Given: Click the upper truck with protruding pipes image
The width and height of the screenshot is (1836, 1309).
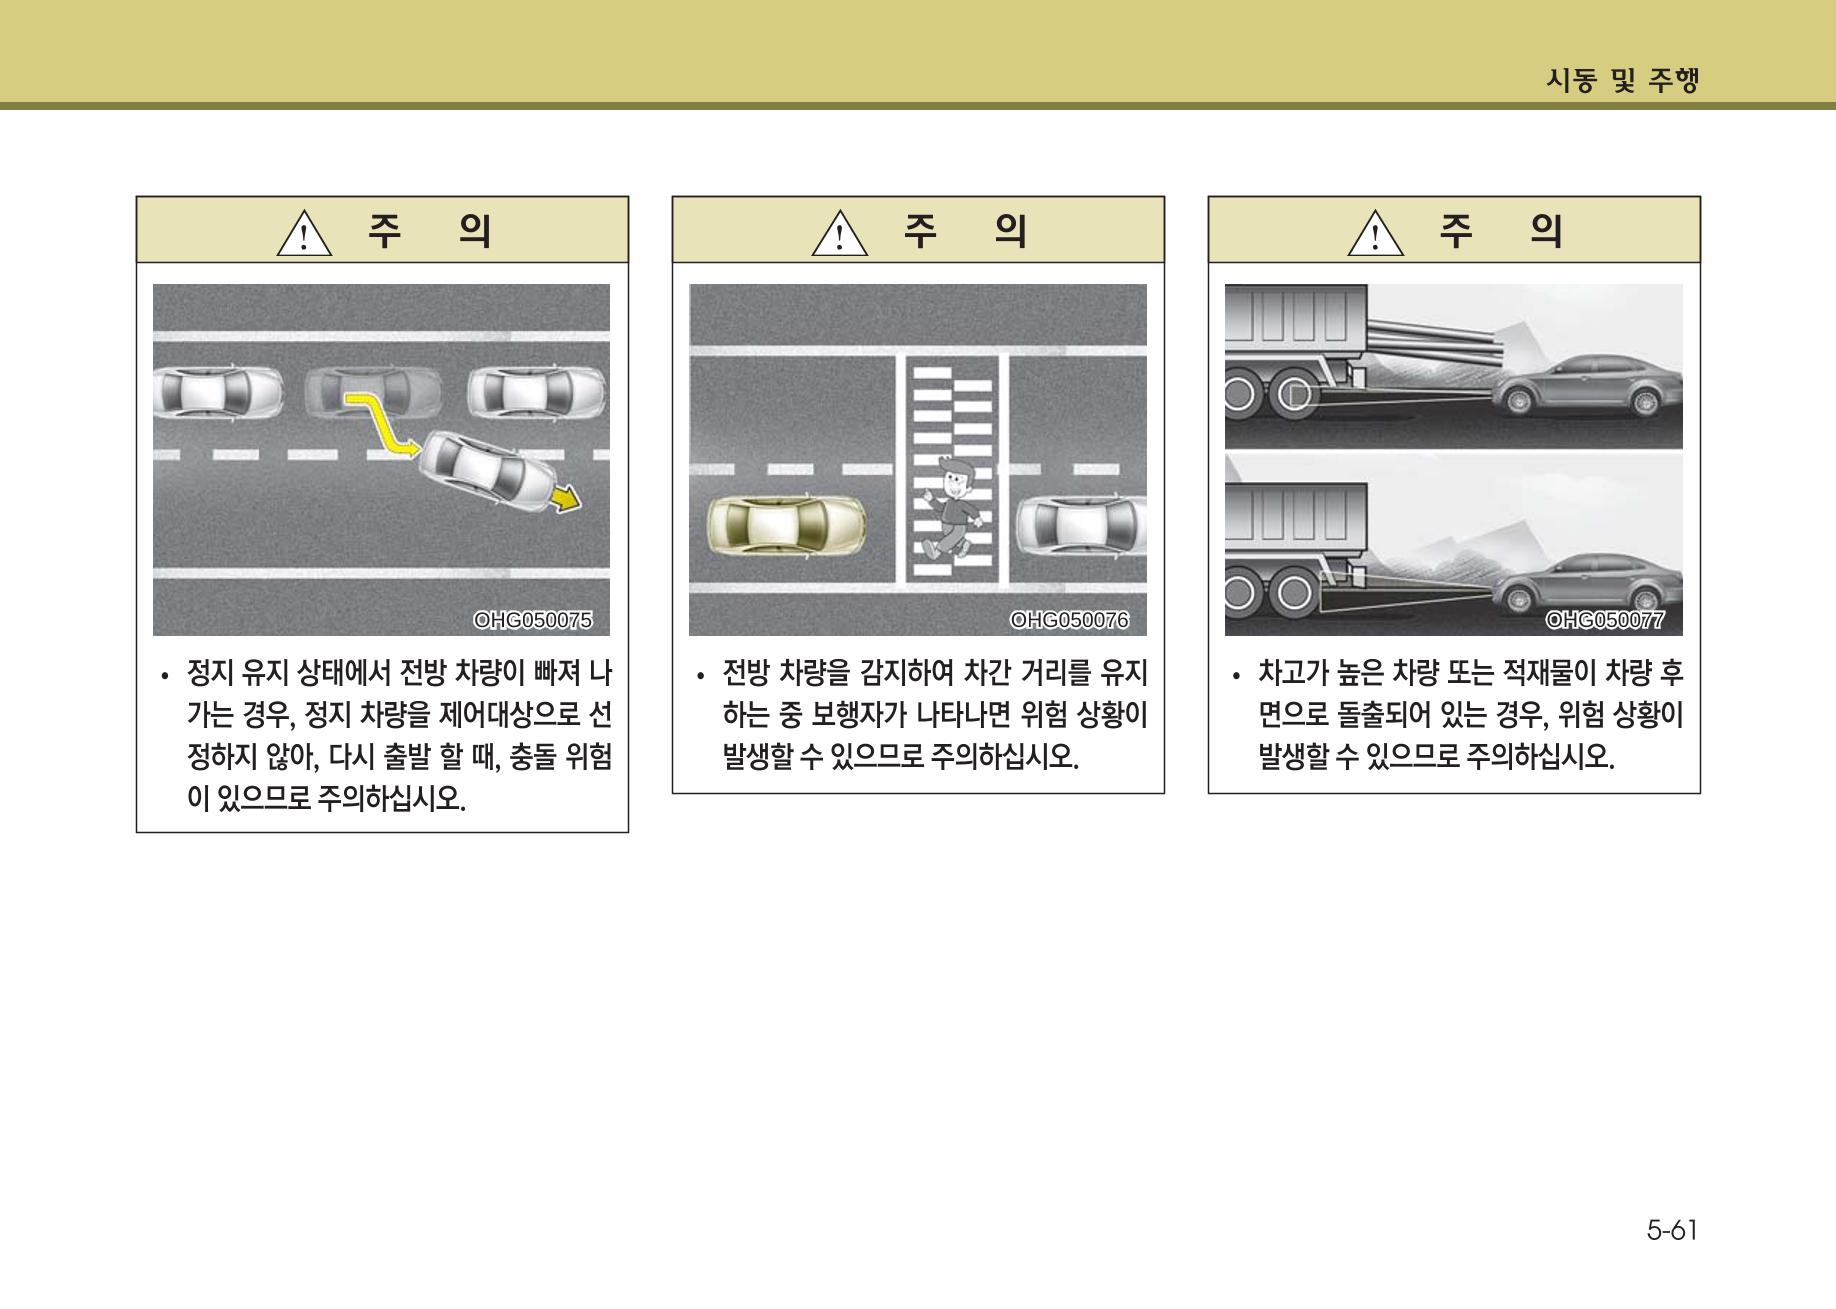Looking at the screenshot, I should 1454,366.
